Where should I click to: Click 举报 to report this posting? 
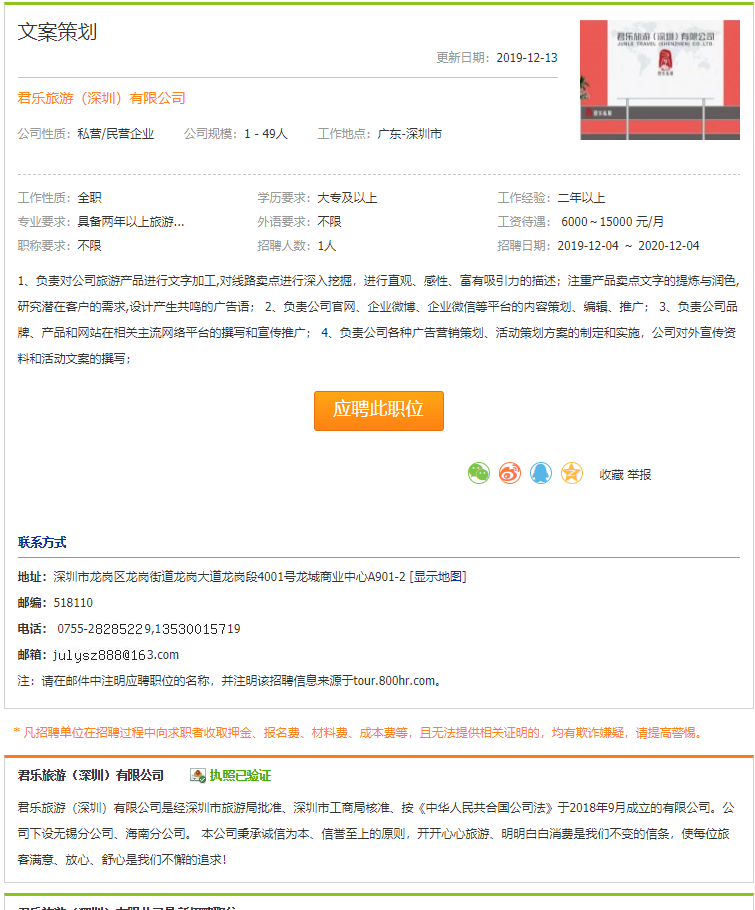[639, 474]
